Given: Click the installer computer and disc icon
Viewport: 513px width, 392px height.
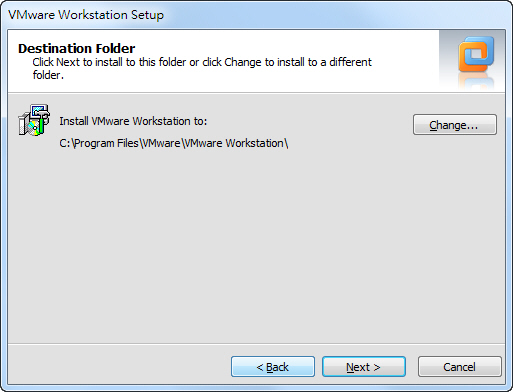Looking at the screenshot, I should [34, 120].
